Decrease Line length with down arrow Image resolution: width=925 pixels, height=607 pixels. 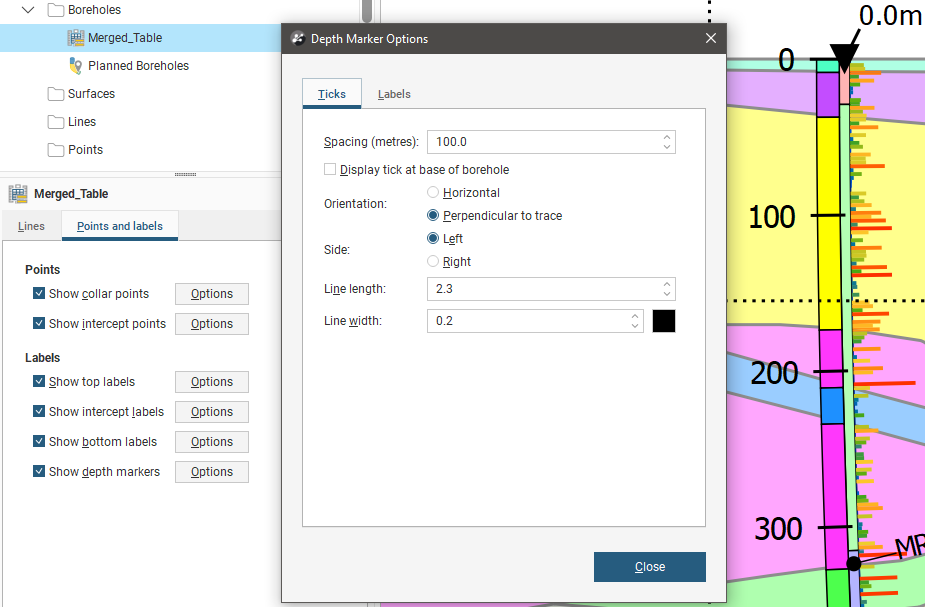coord(667,294)
